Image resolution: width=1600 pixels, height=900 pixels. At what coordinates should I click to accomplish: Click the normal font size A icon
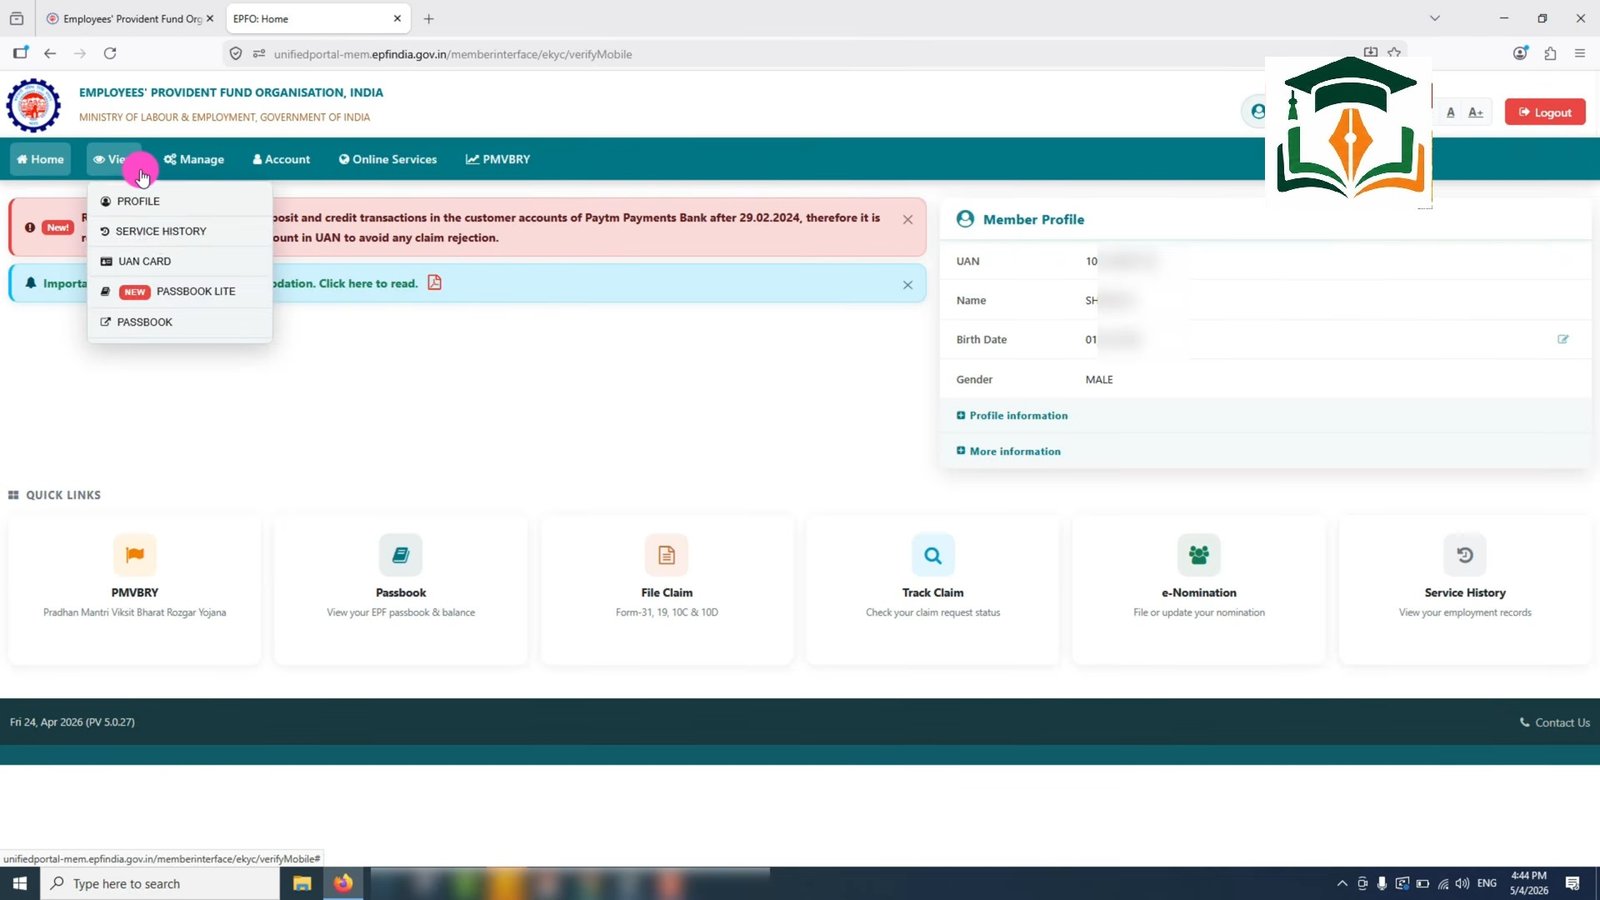(x=1451, y=112)
